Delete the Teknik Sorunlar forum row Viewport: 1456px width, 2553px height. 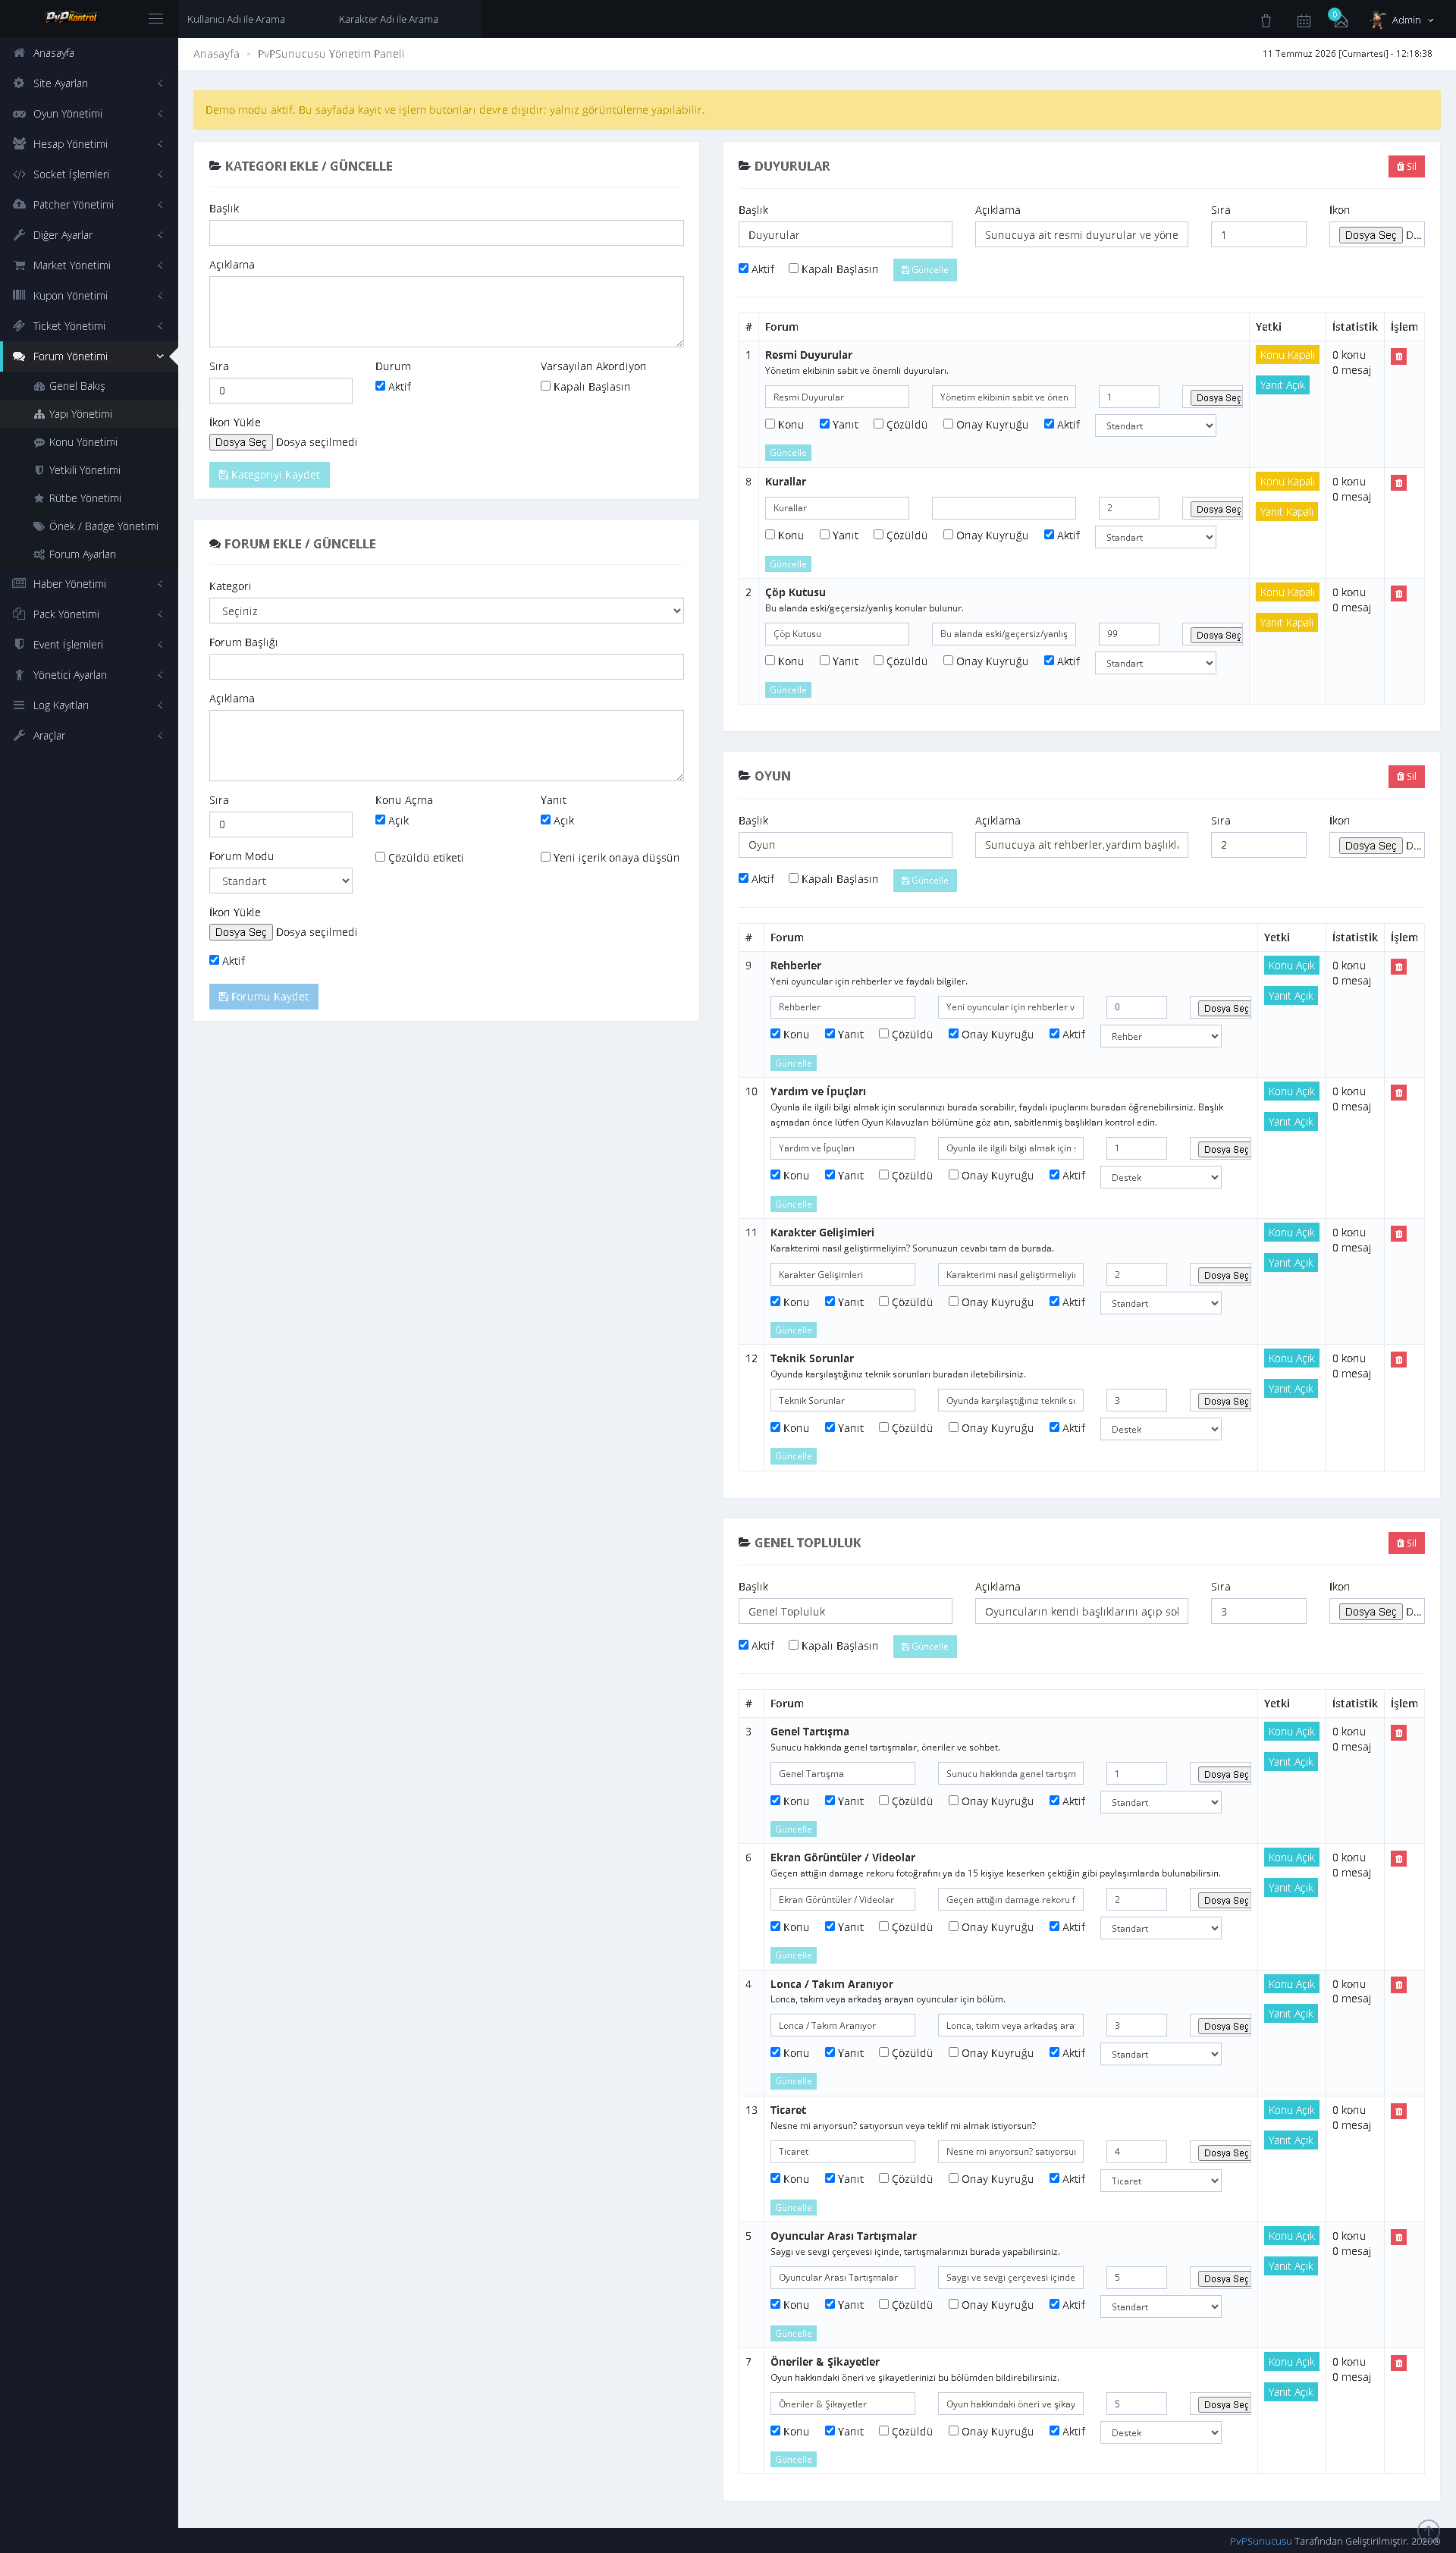[x=1398, y=1360]
